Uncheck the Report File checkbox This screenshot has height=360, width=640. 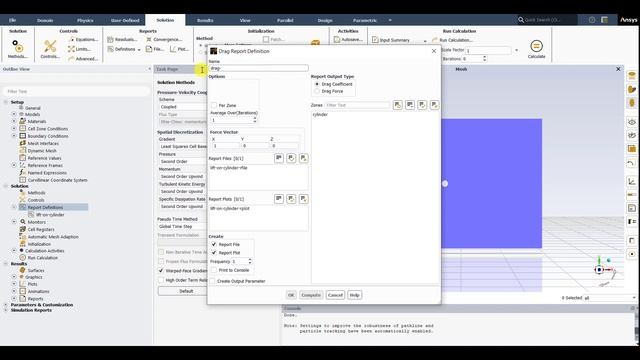pyautogui.click(x=214, y=244)
